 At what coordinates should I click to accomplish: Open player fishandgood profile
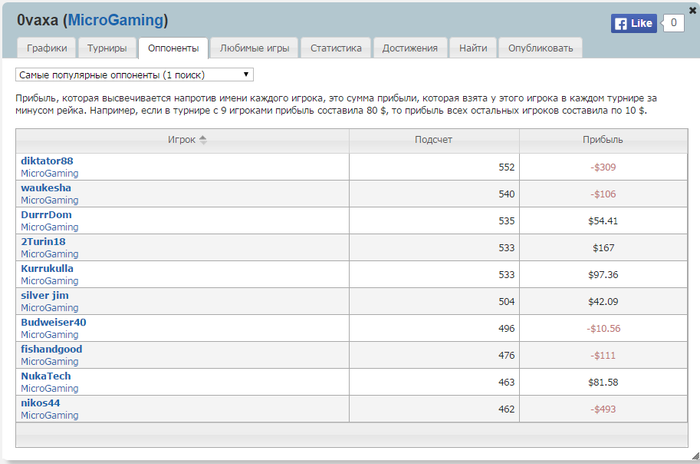51,349
